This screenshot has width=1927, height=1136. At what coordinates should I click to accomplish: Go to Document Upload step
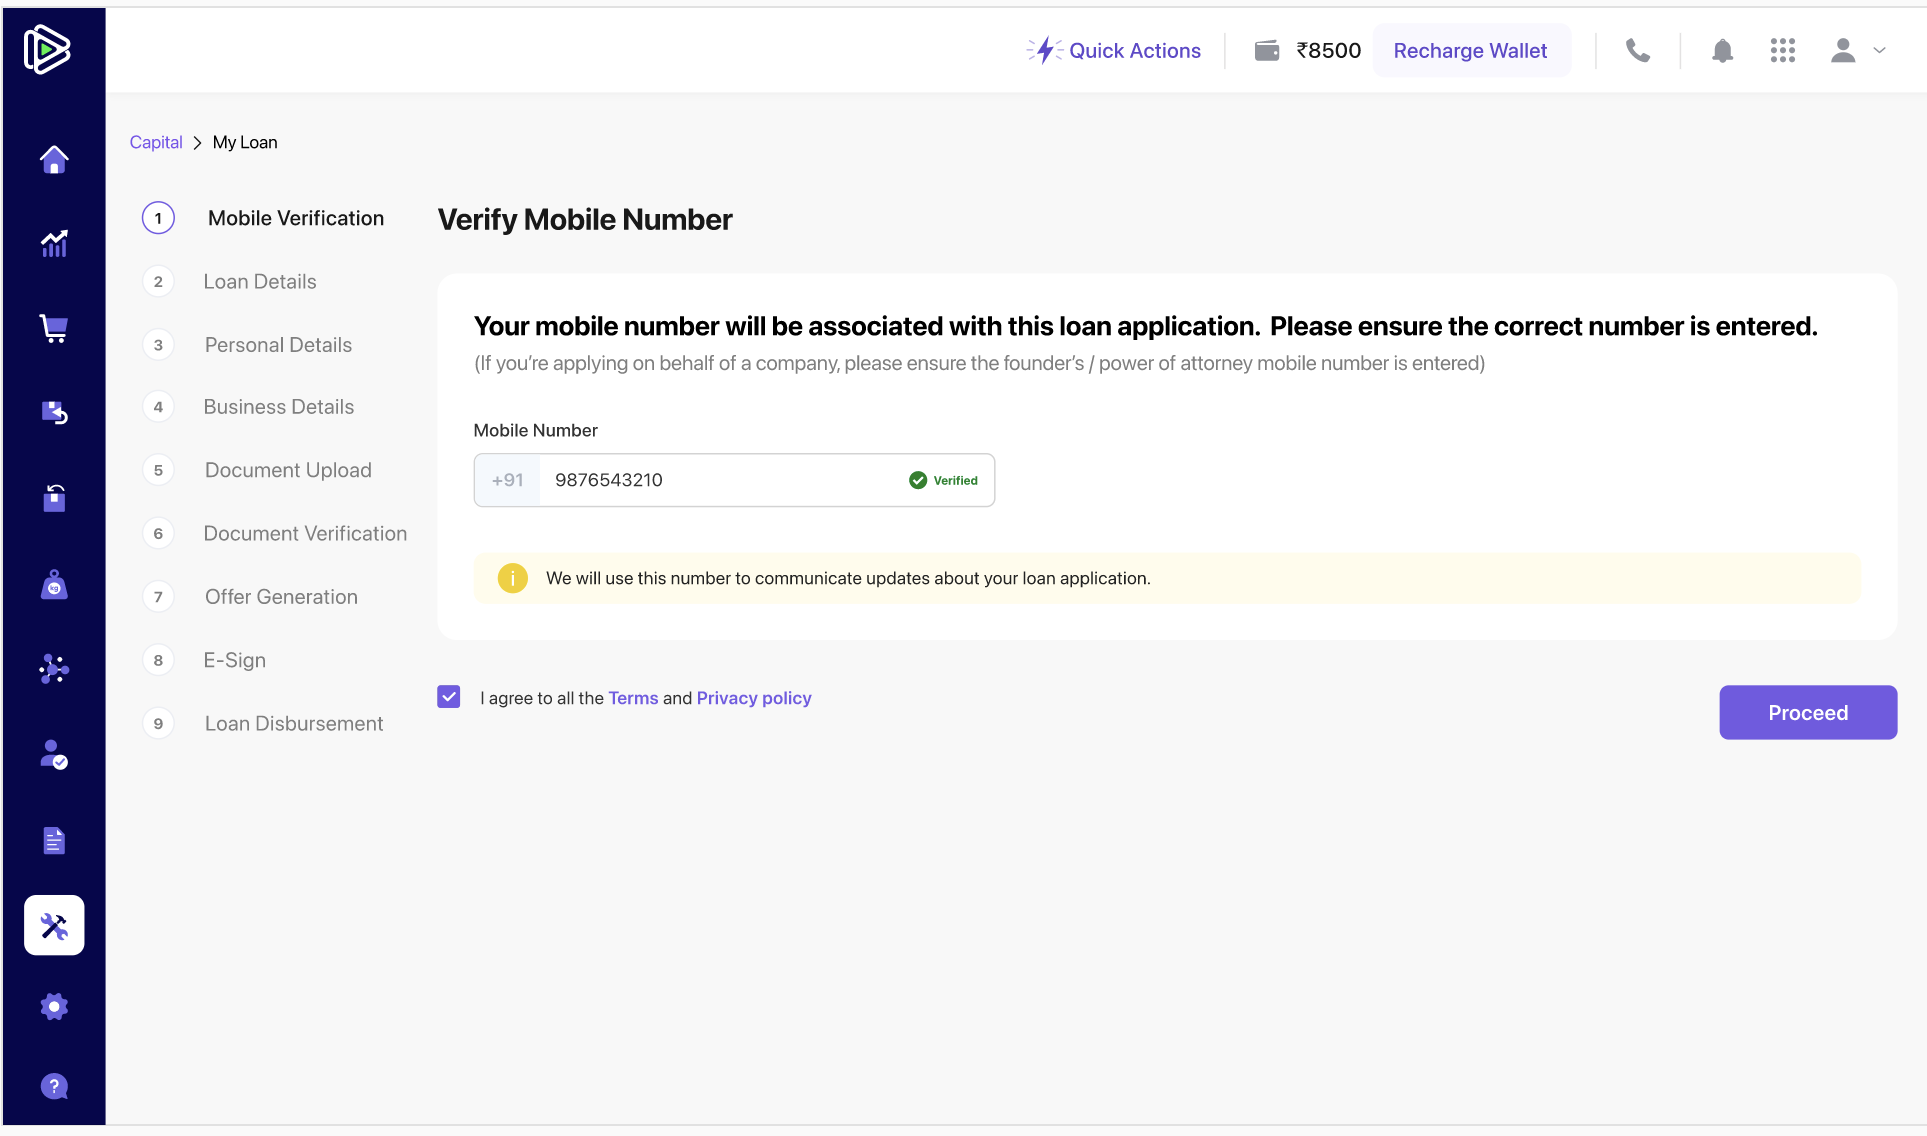(x=288, y=470)
